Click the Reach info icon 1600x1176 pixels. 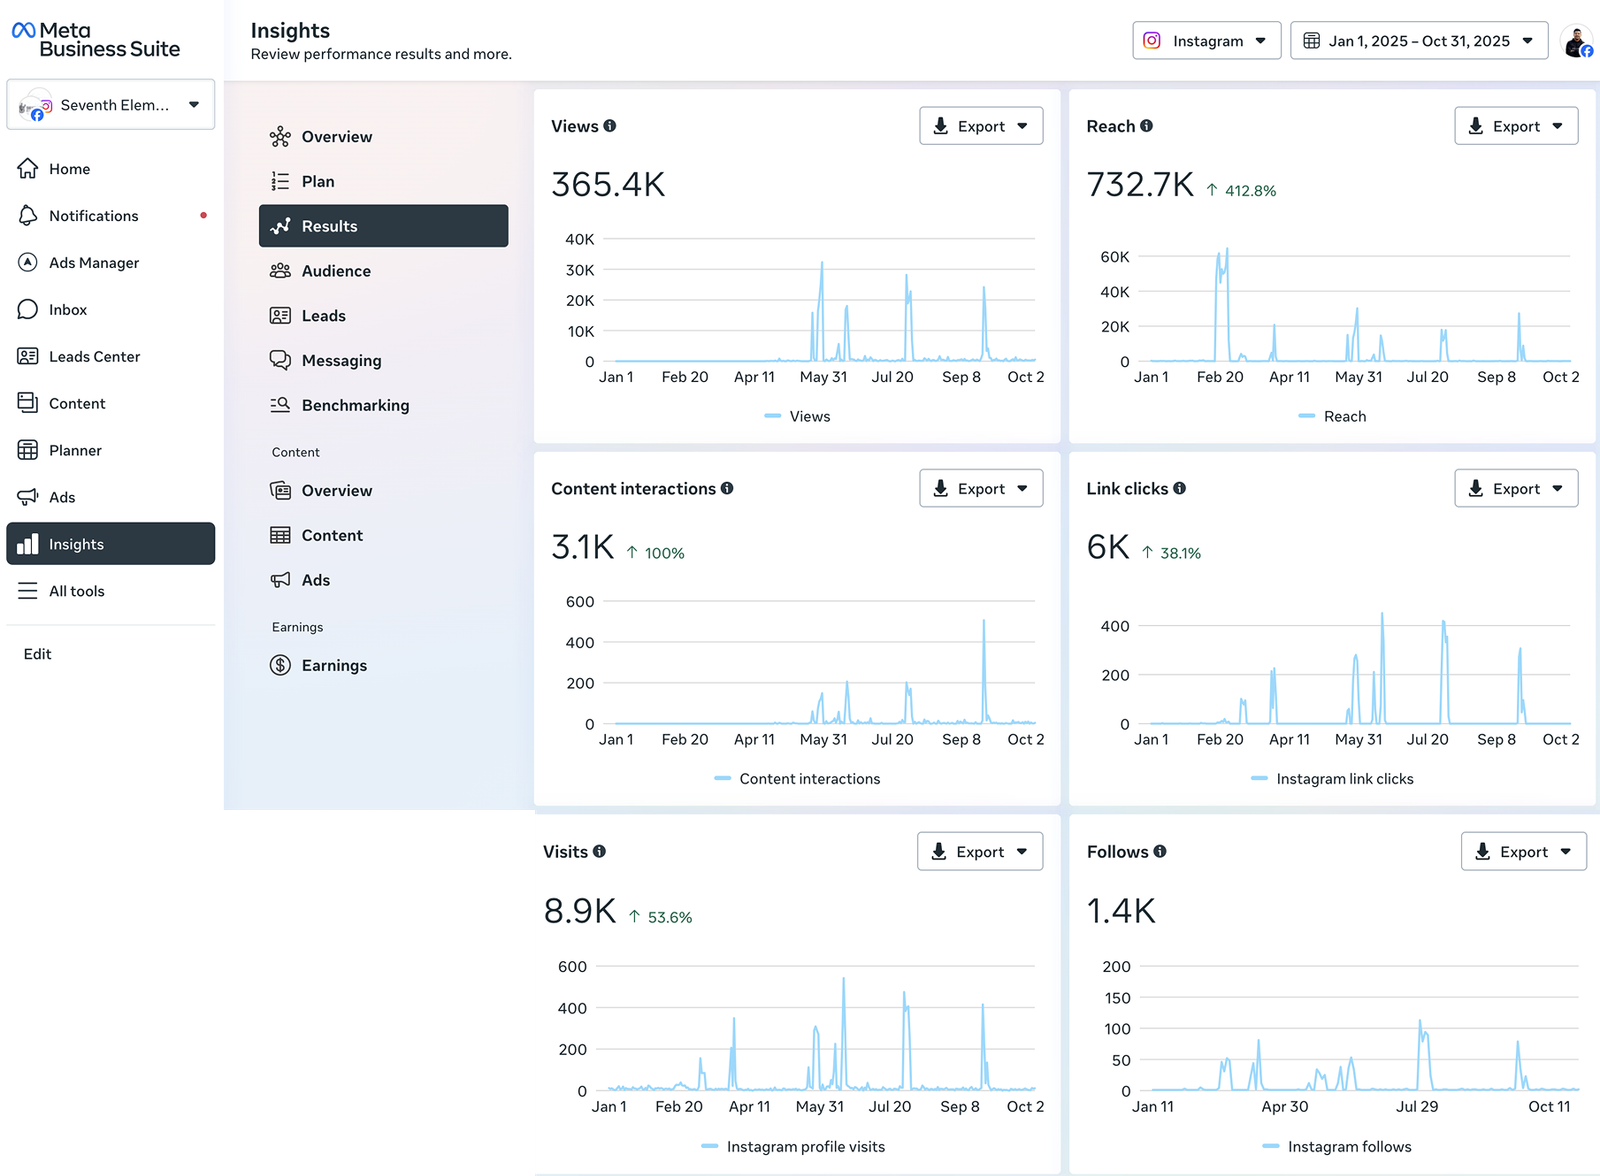pos(1146,126)
